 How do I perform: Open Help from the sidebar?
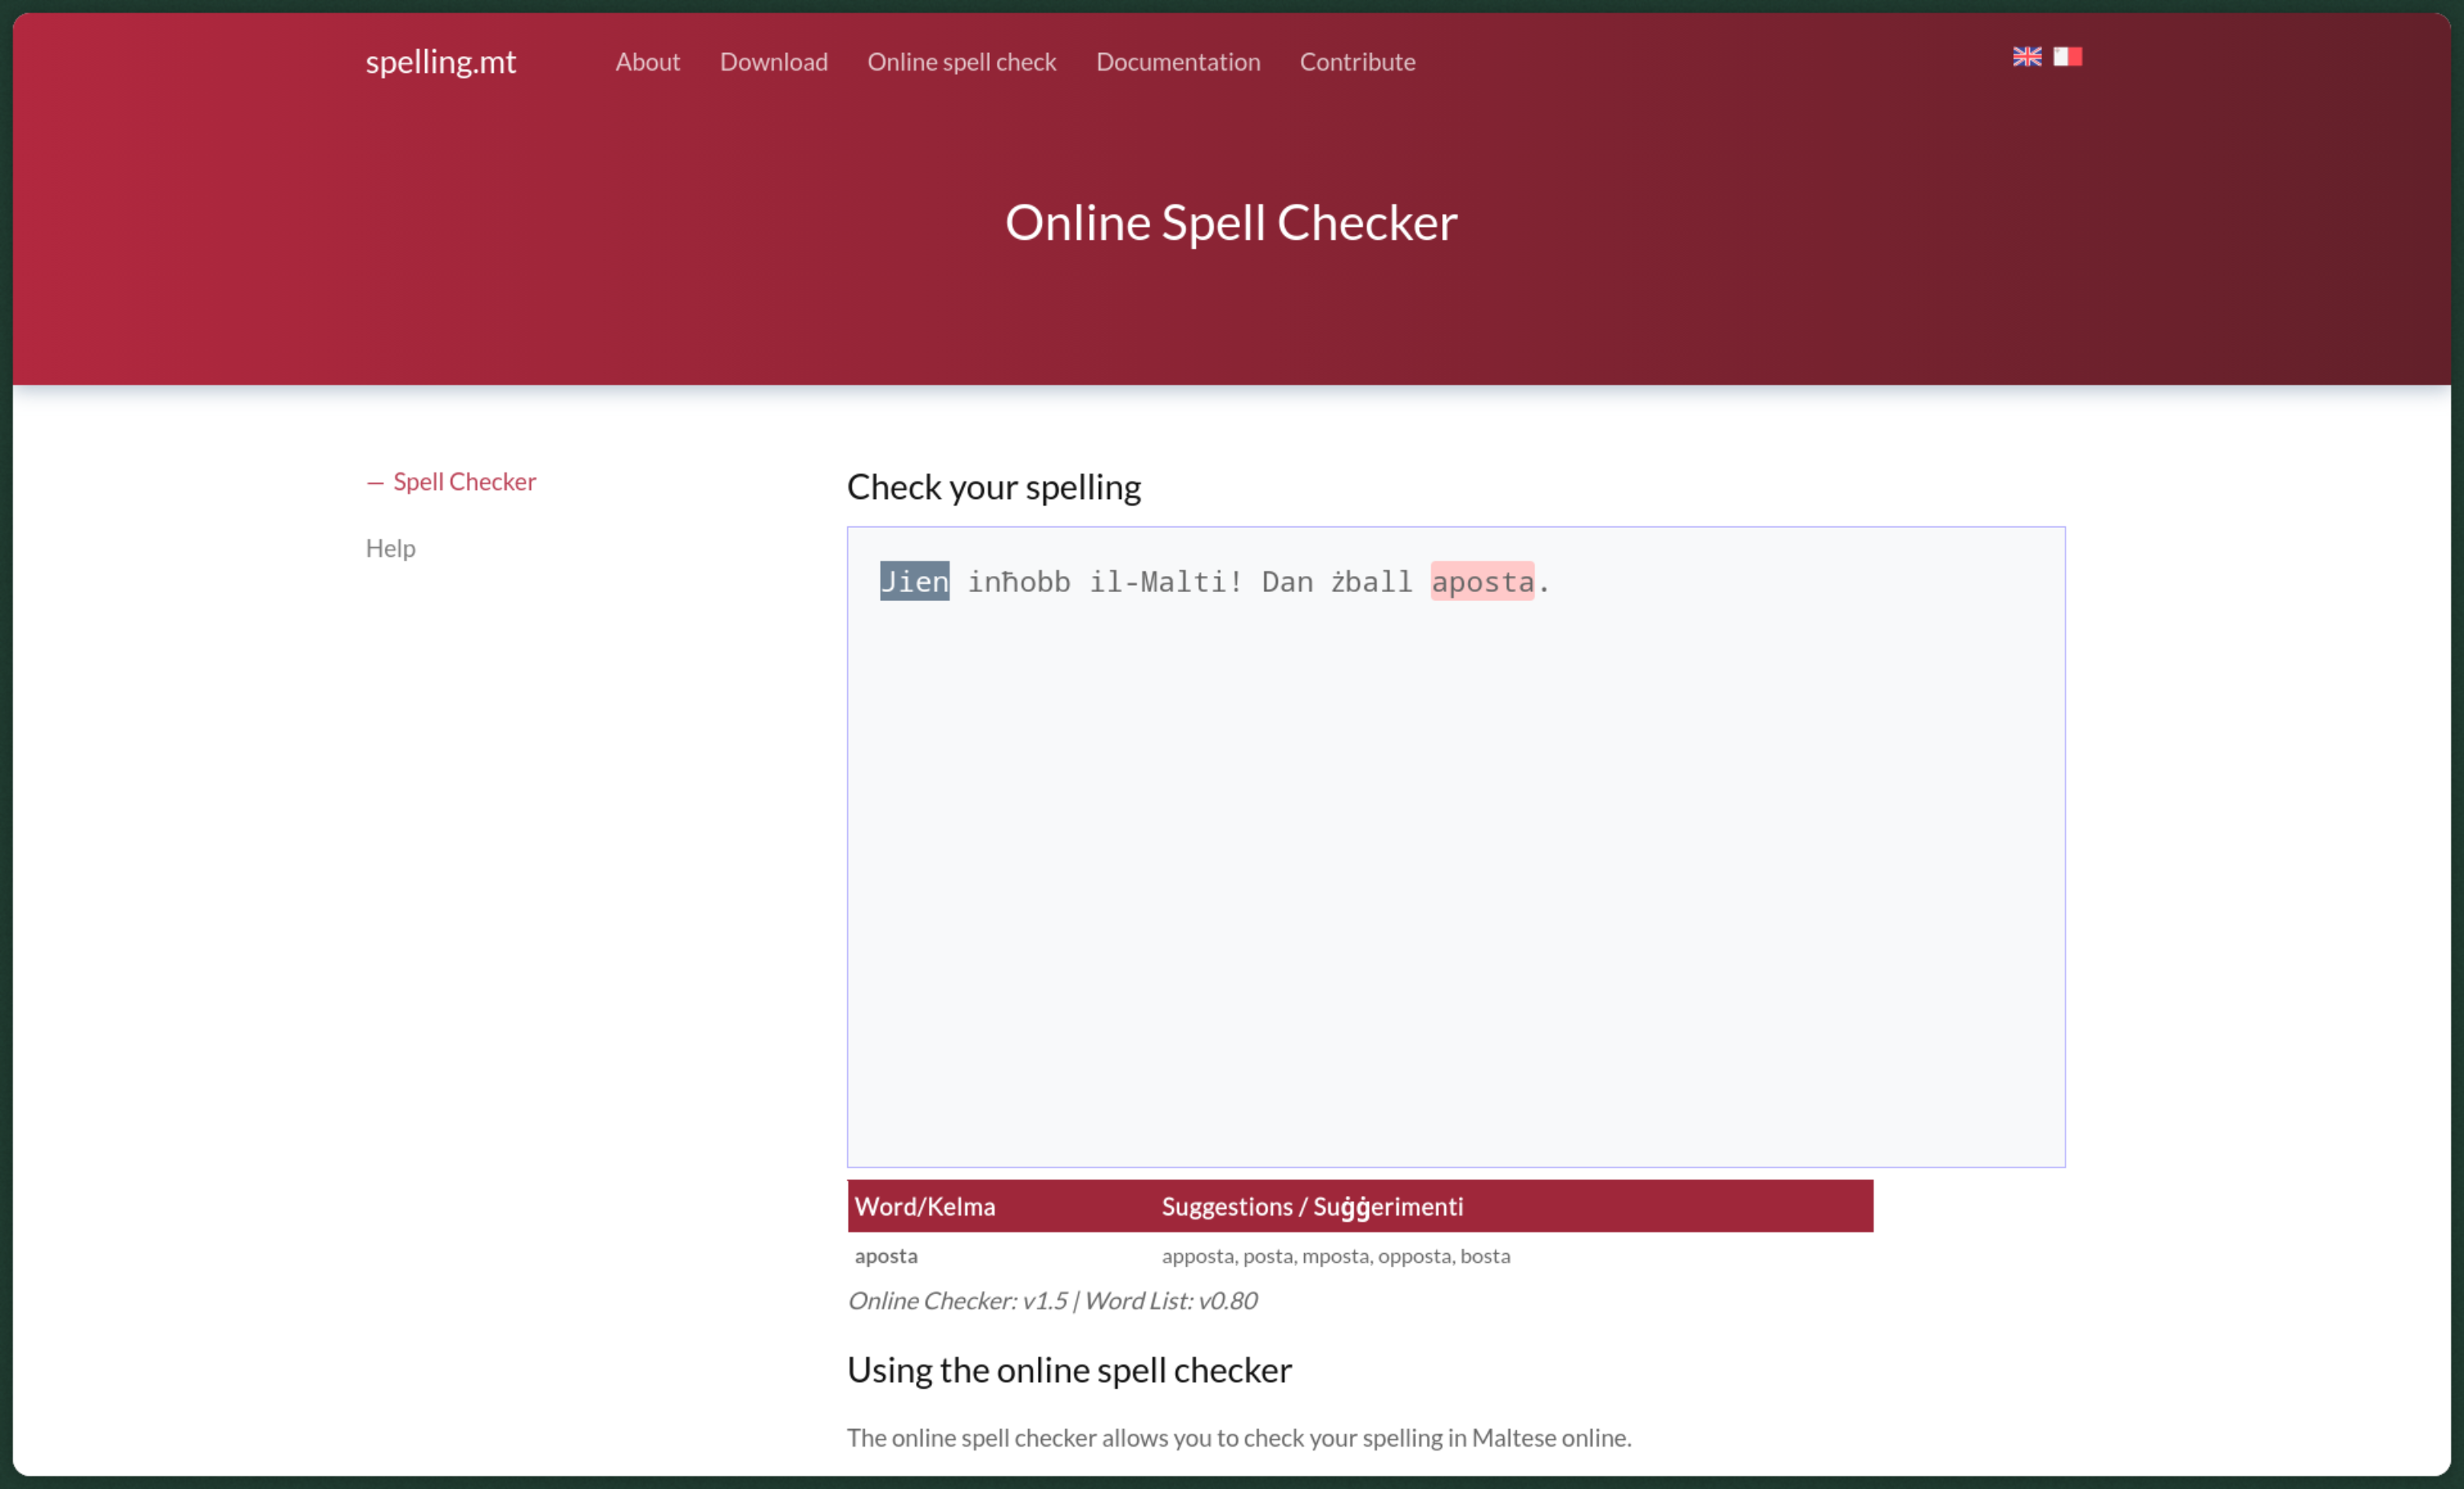tap(390, 548)
